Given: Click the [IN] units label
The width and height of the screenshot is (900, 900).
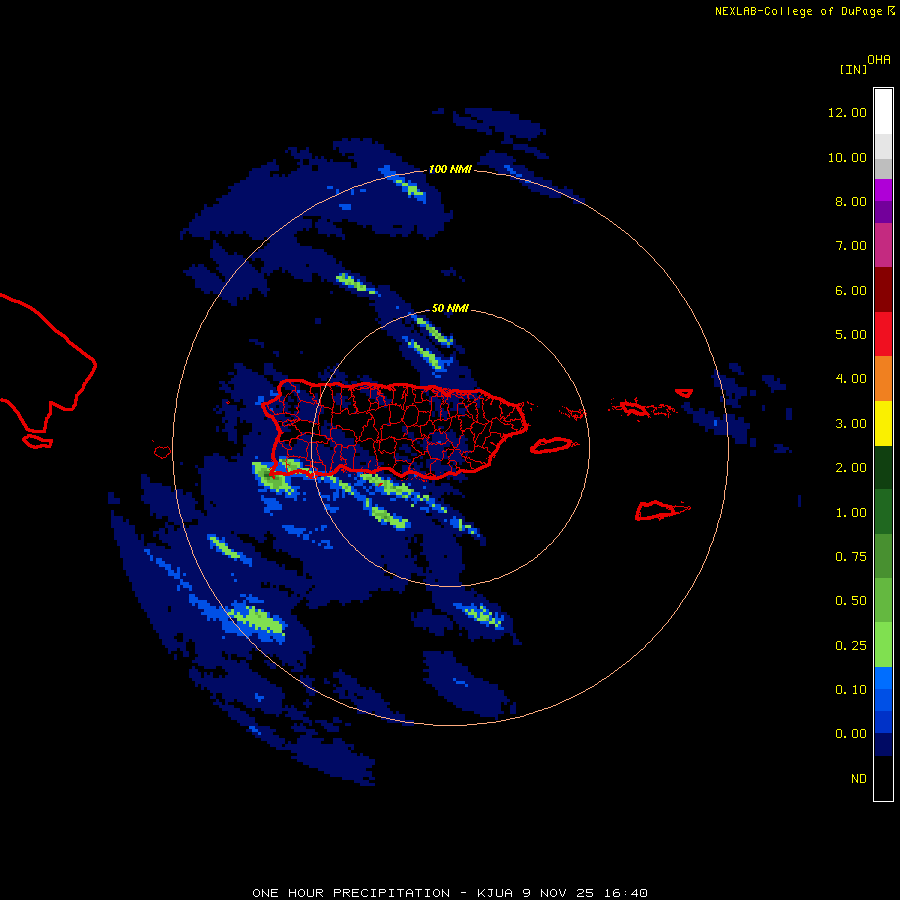Looking at the screenshot, I should tap(853, 69).
